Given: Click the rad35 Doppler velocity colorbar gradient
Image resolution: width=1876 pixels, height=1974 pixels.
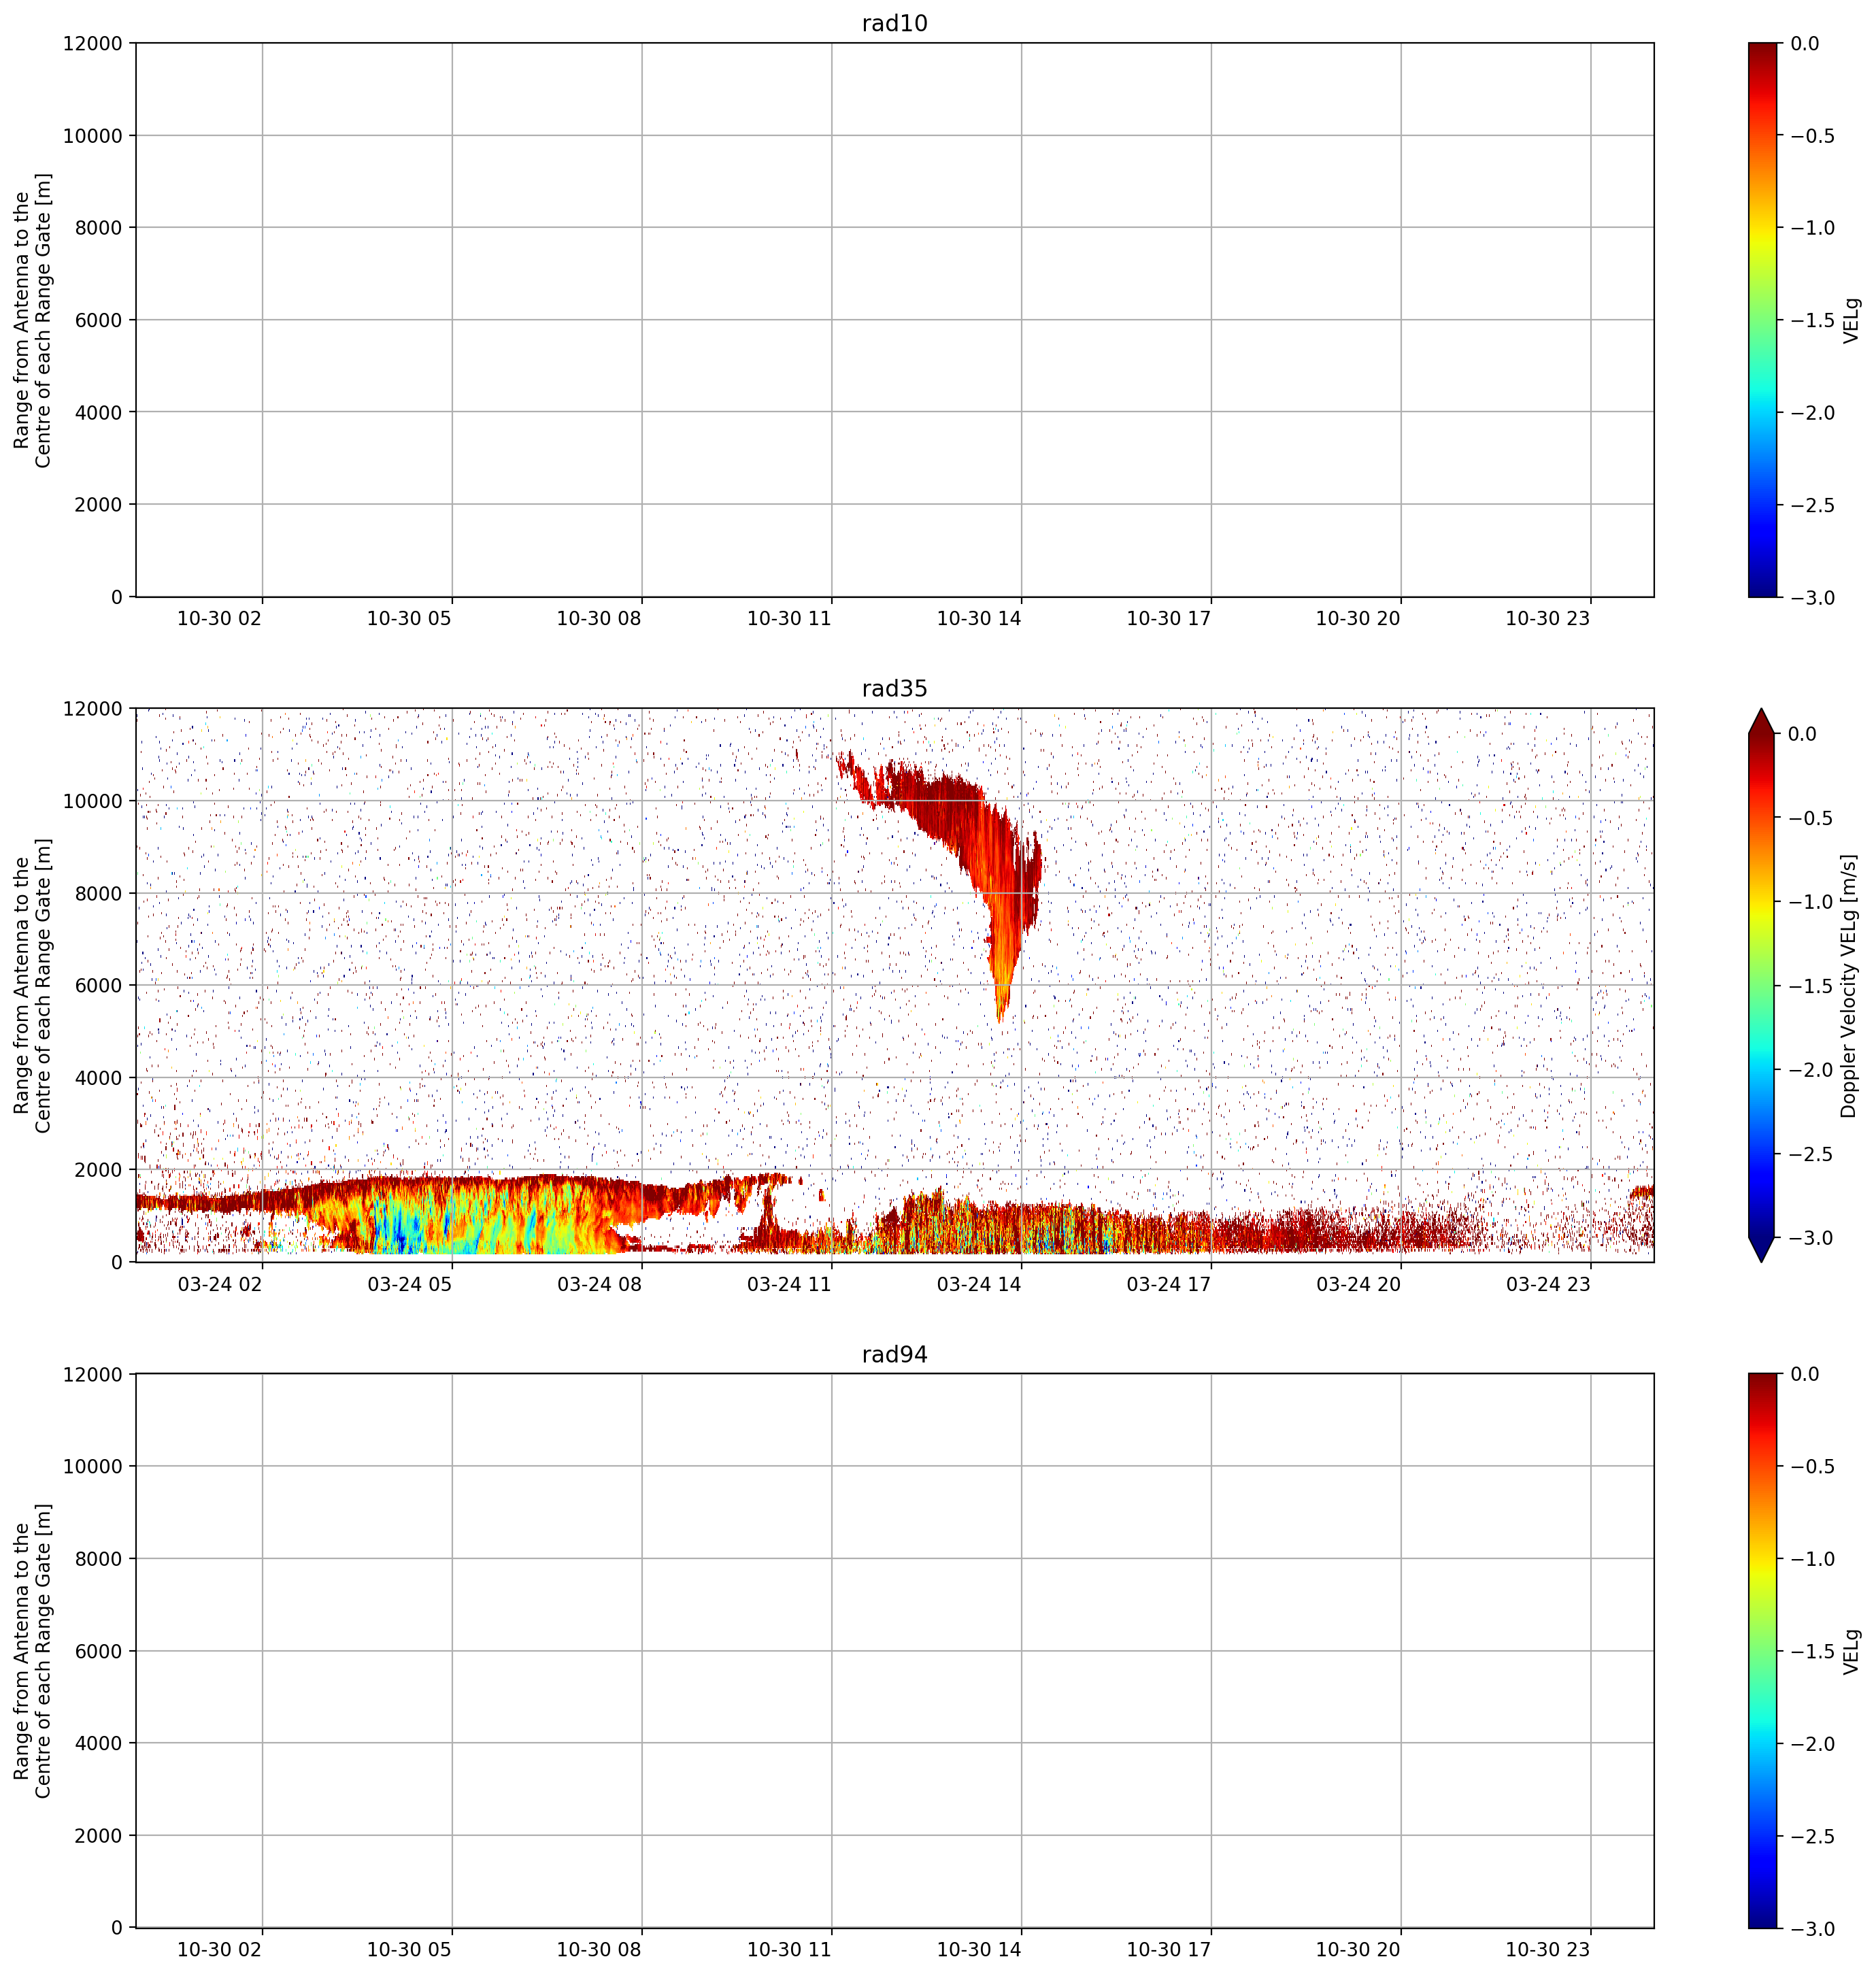Looking at the screenshot, I should [1763, 985].
